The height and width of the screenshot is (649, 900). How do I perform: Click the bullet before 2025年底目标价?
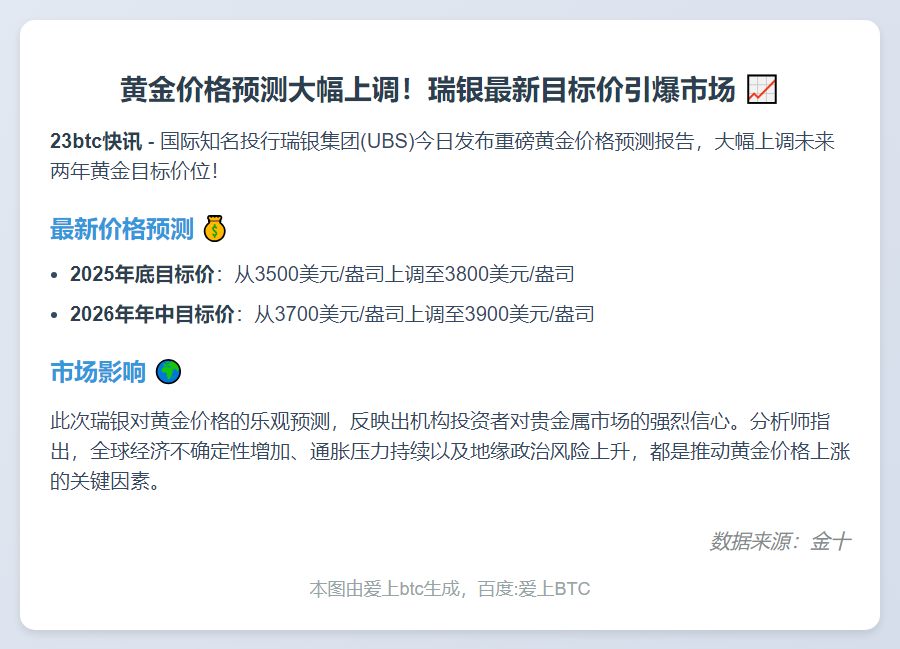point(52,274)
